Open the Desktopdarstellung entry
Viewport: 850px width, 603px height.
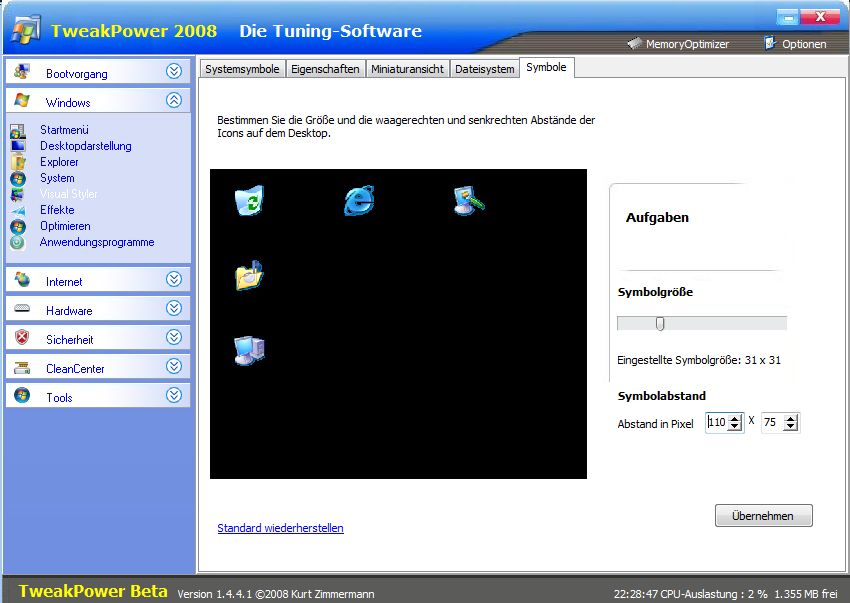pyautogui.click(x=86, y=146)
